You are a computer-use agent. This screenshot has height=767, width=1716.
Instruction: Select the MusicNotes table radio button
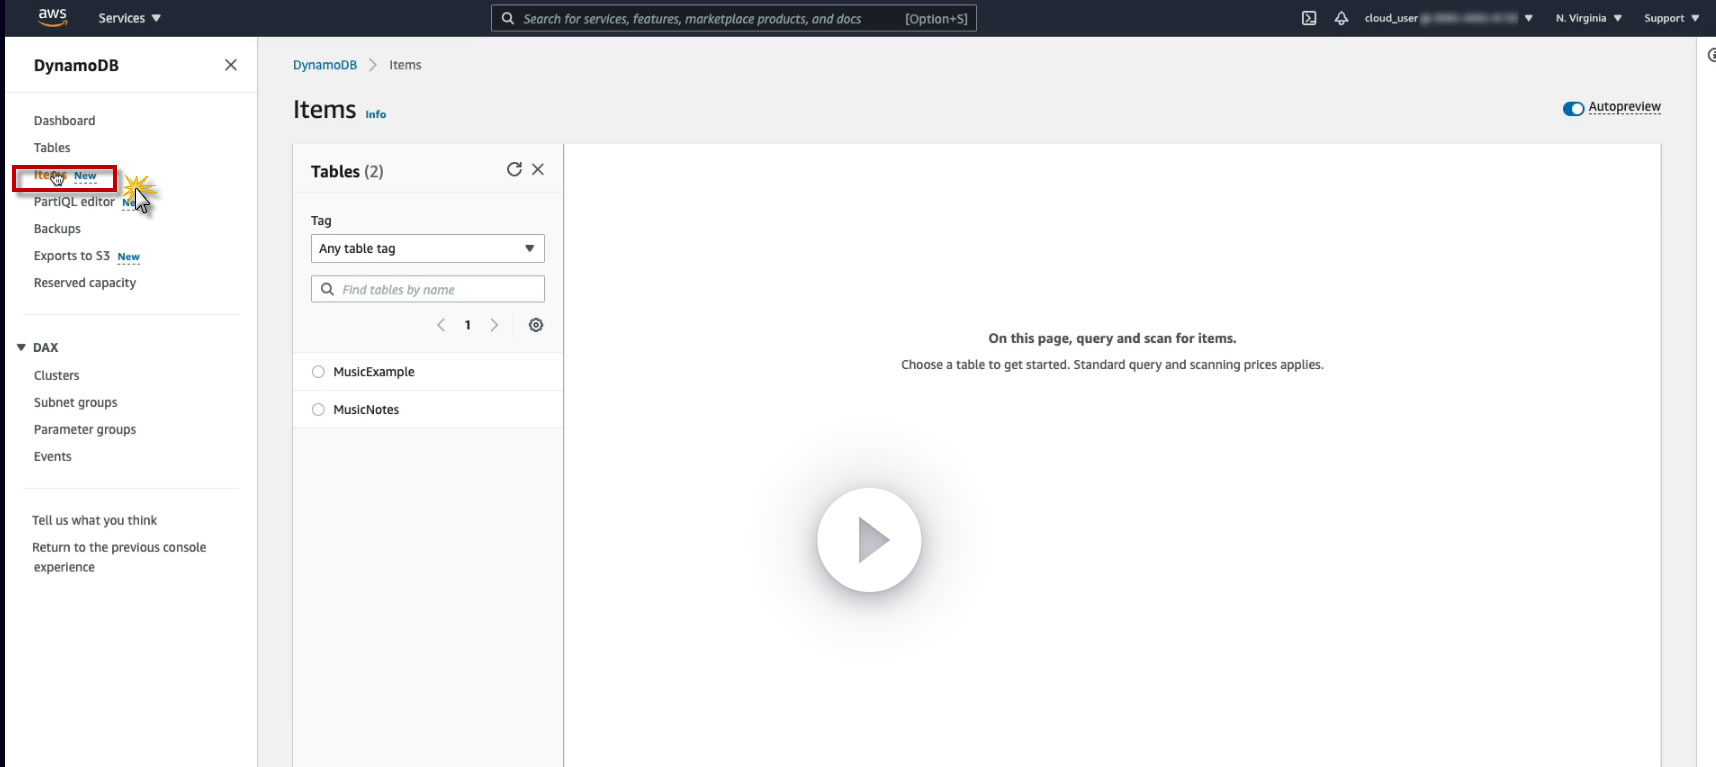coord(318,410)
